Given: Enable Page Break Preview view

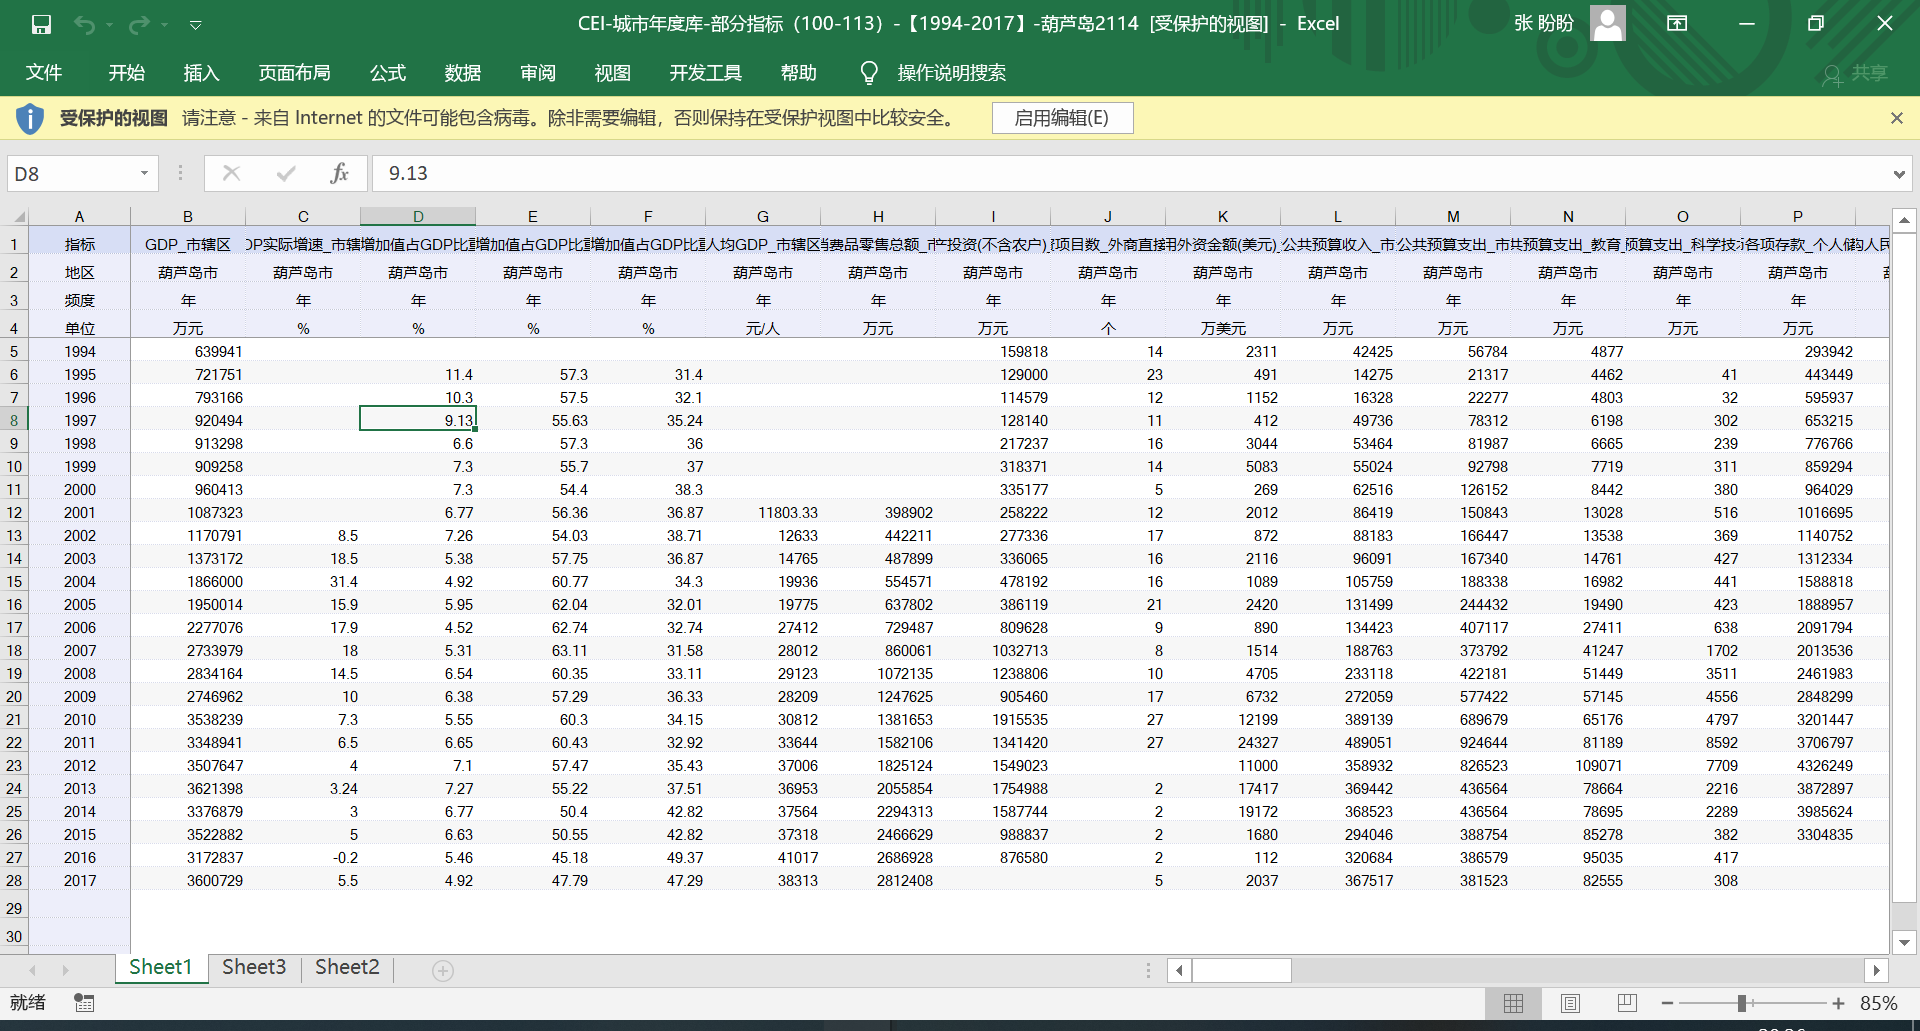Looking at the screenshot, I should [x=1627, y=1003].
